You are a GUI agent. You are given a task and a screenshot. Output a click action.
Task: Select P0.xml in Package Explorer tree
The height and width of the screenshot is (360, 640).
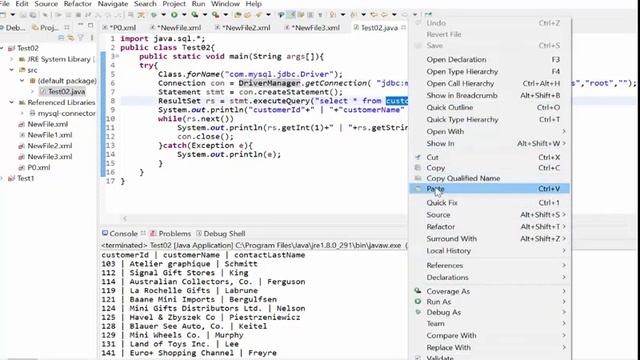coord(34,167)
